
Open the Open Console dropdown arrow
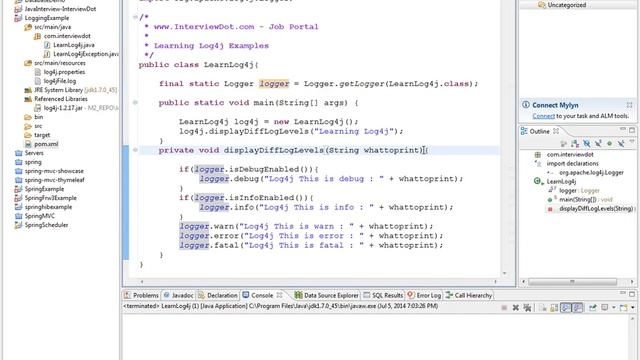(633, 307)
